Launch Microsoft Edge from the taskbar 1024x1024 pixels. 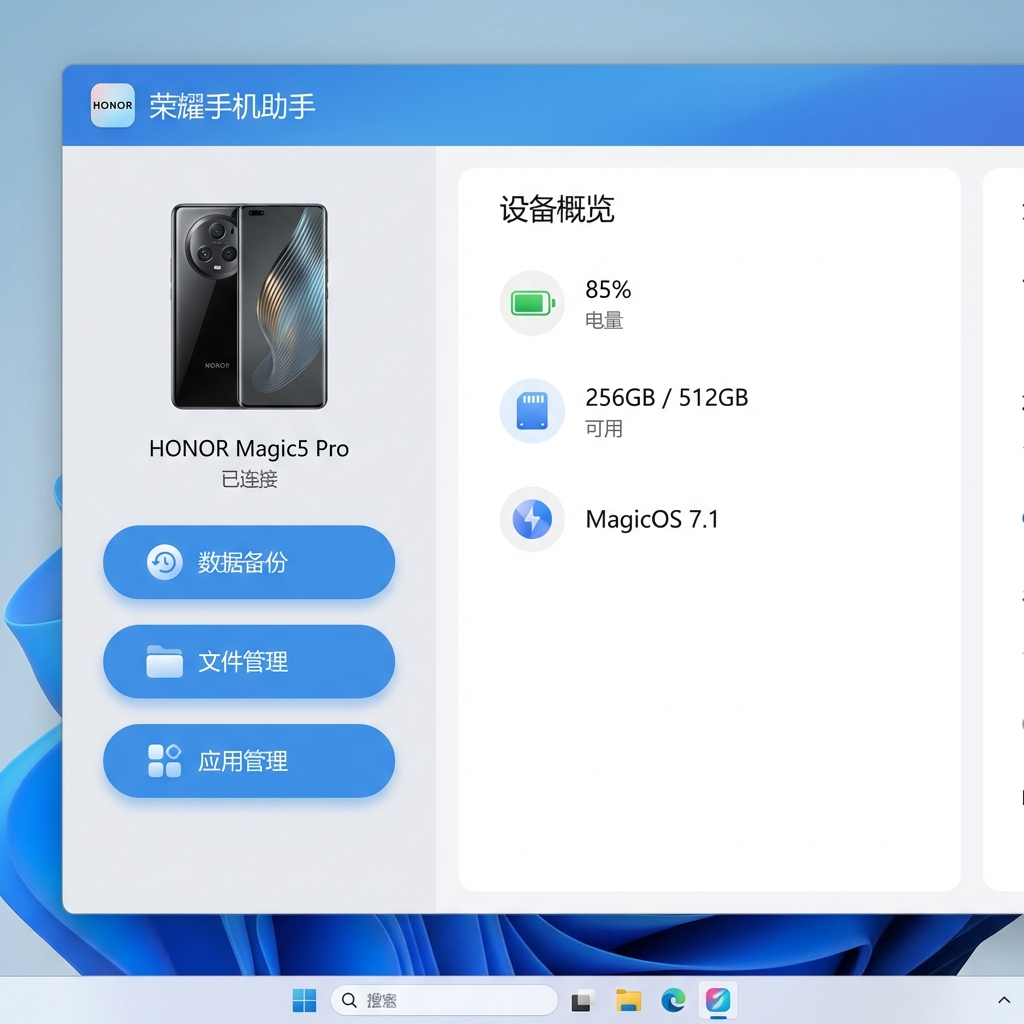coord(673,1000)
